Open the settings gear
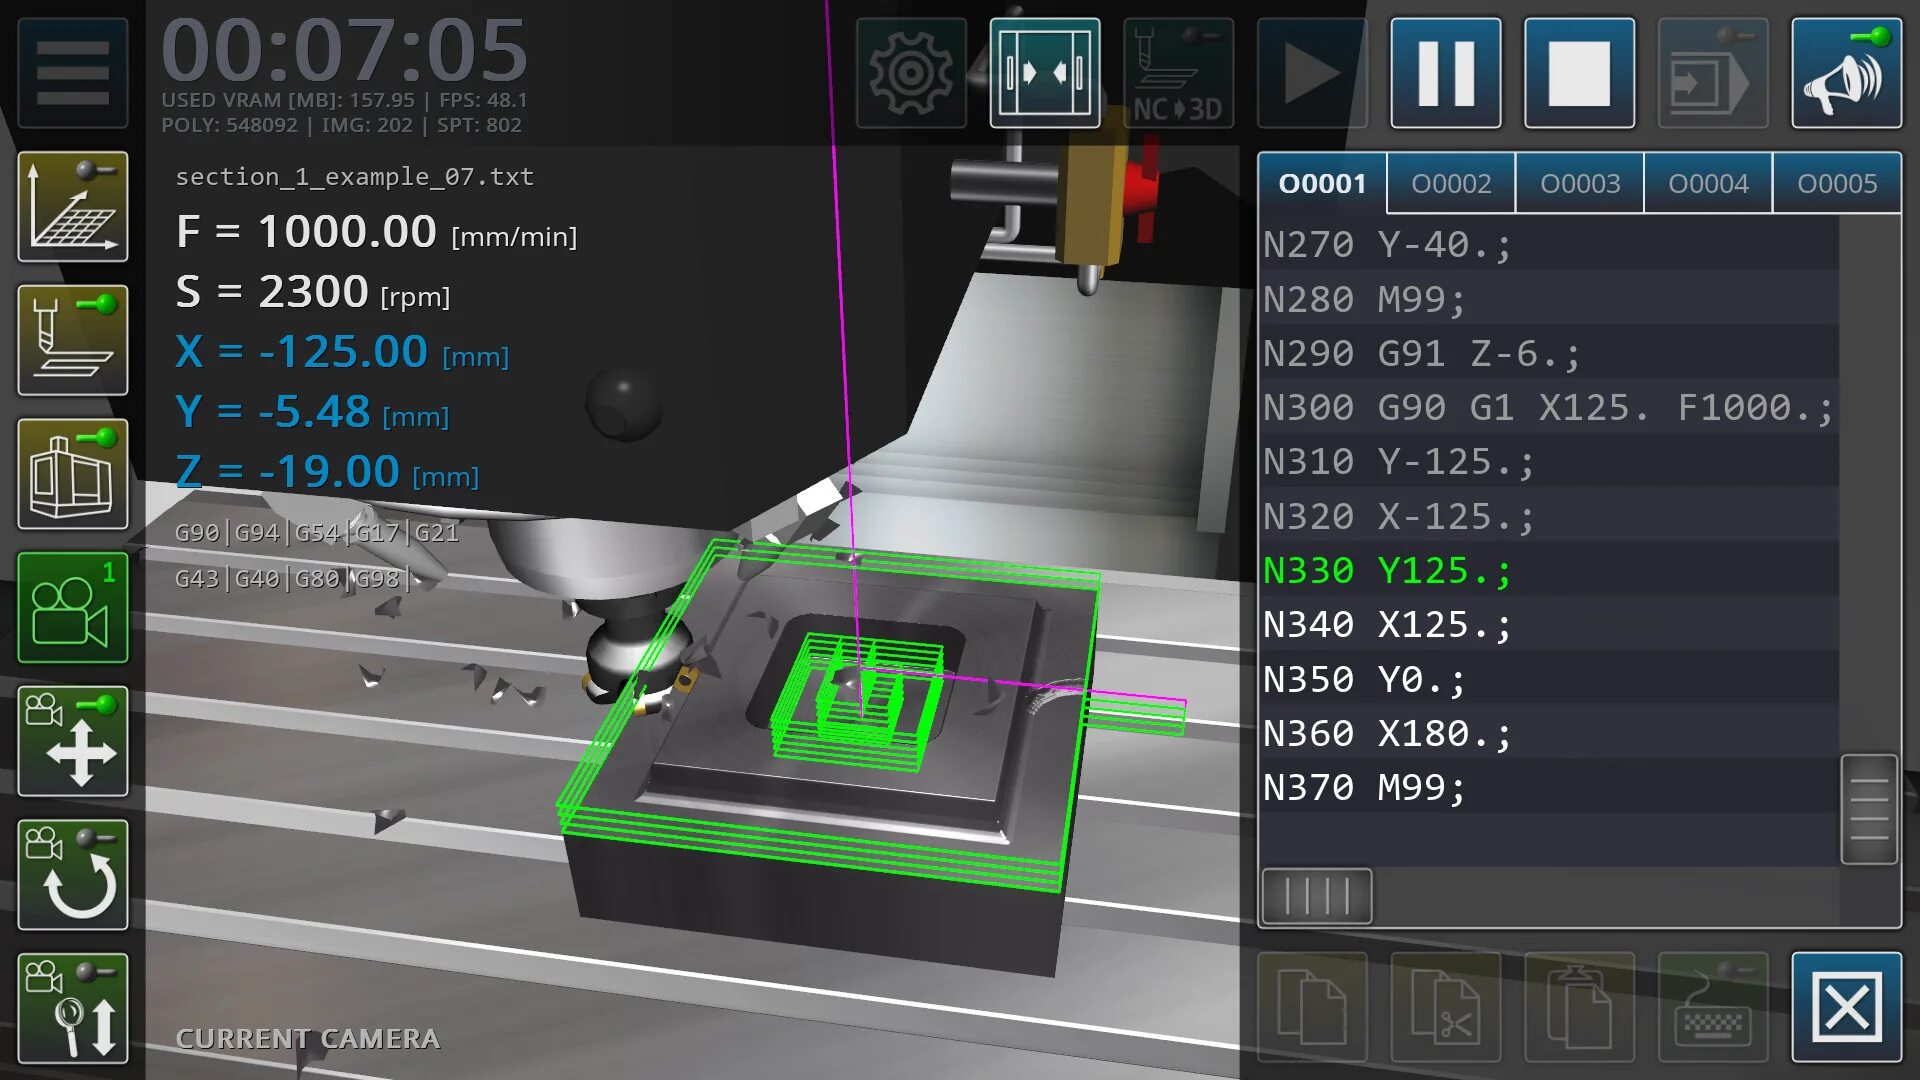This screenshot has width=1920, height=1080. pos(910,72)
